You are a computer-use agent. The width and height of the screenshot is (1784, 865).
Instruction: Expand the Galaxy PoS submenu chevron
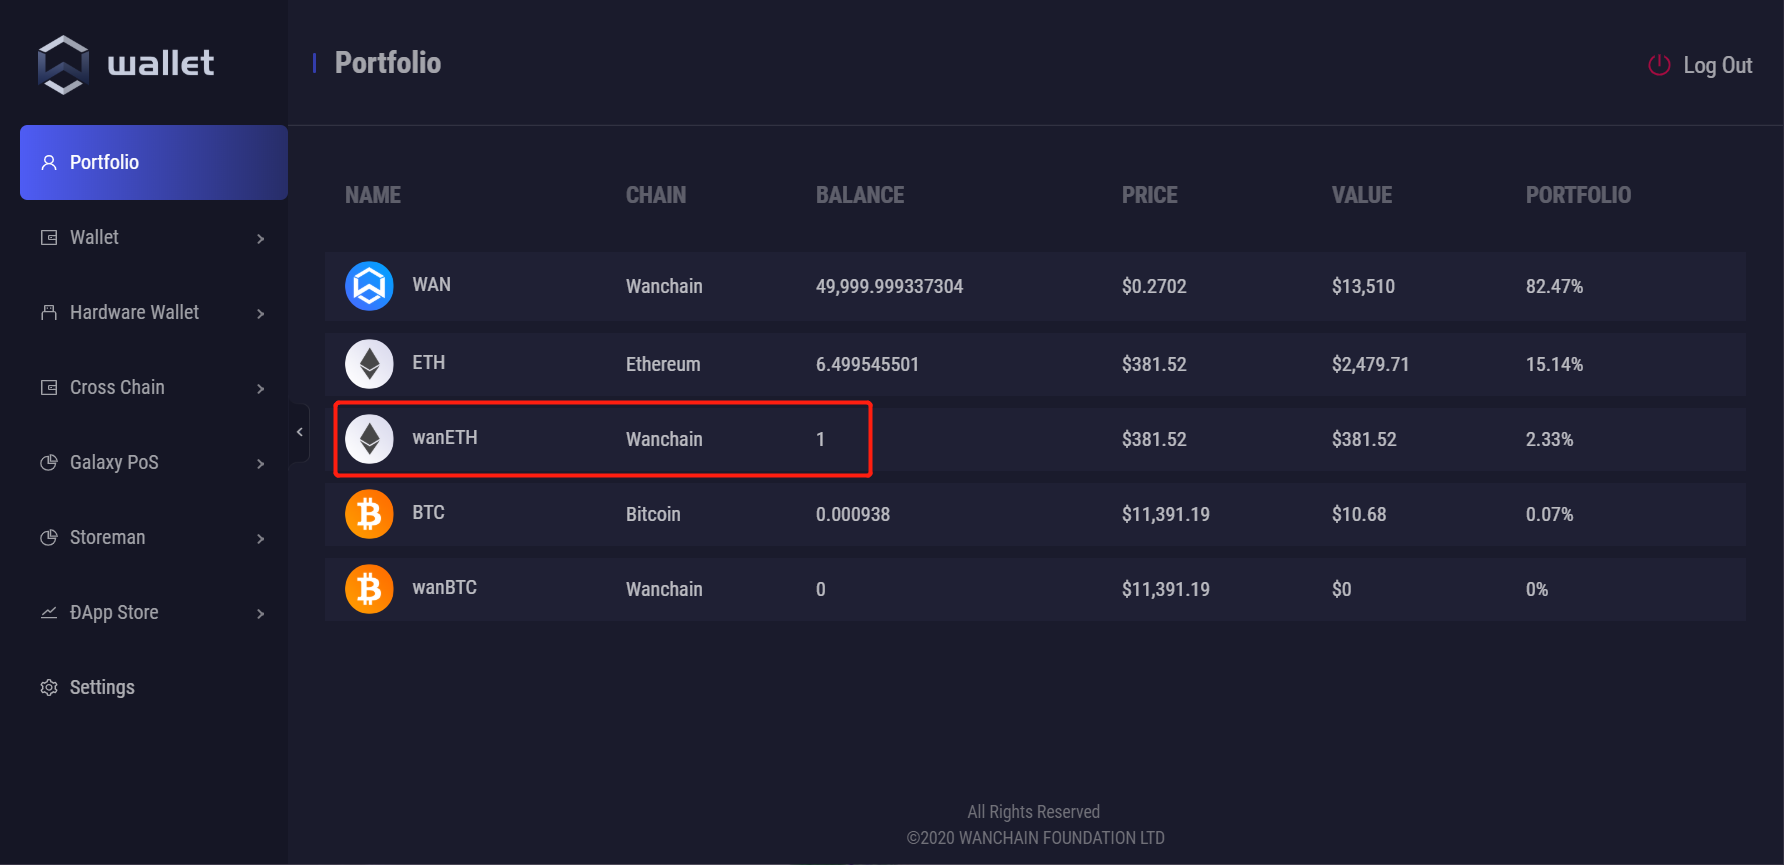click(260, 463)
